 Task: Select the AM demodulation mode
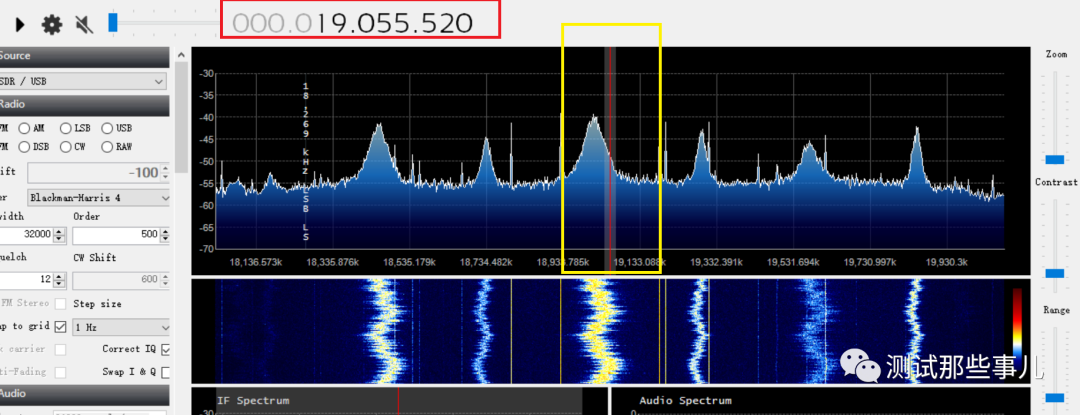[x=24, y=128]
